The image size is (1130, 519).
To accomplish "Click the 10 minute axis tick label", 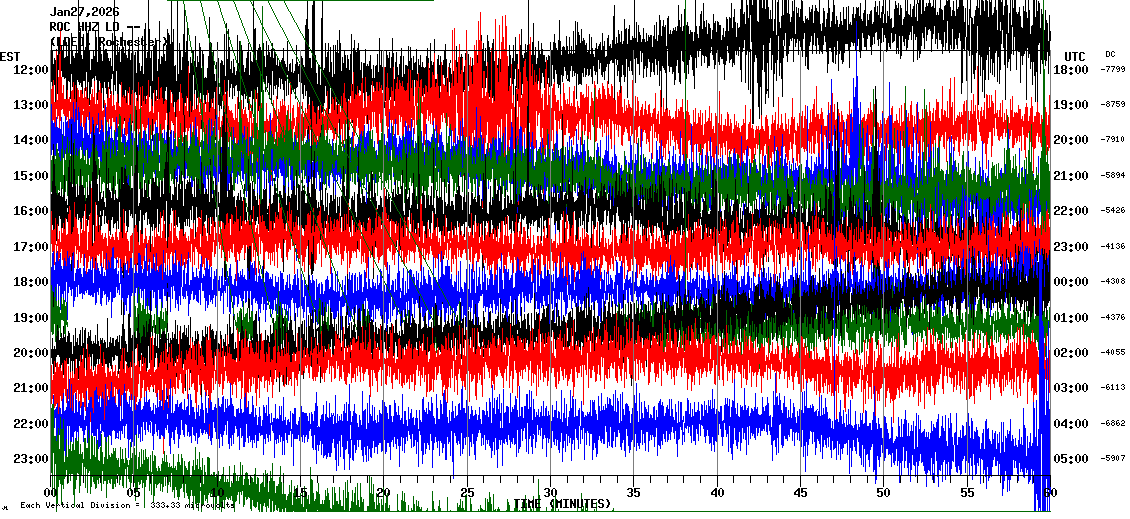I will coord(217,493).
